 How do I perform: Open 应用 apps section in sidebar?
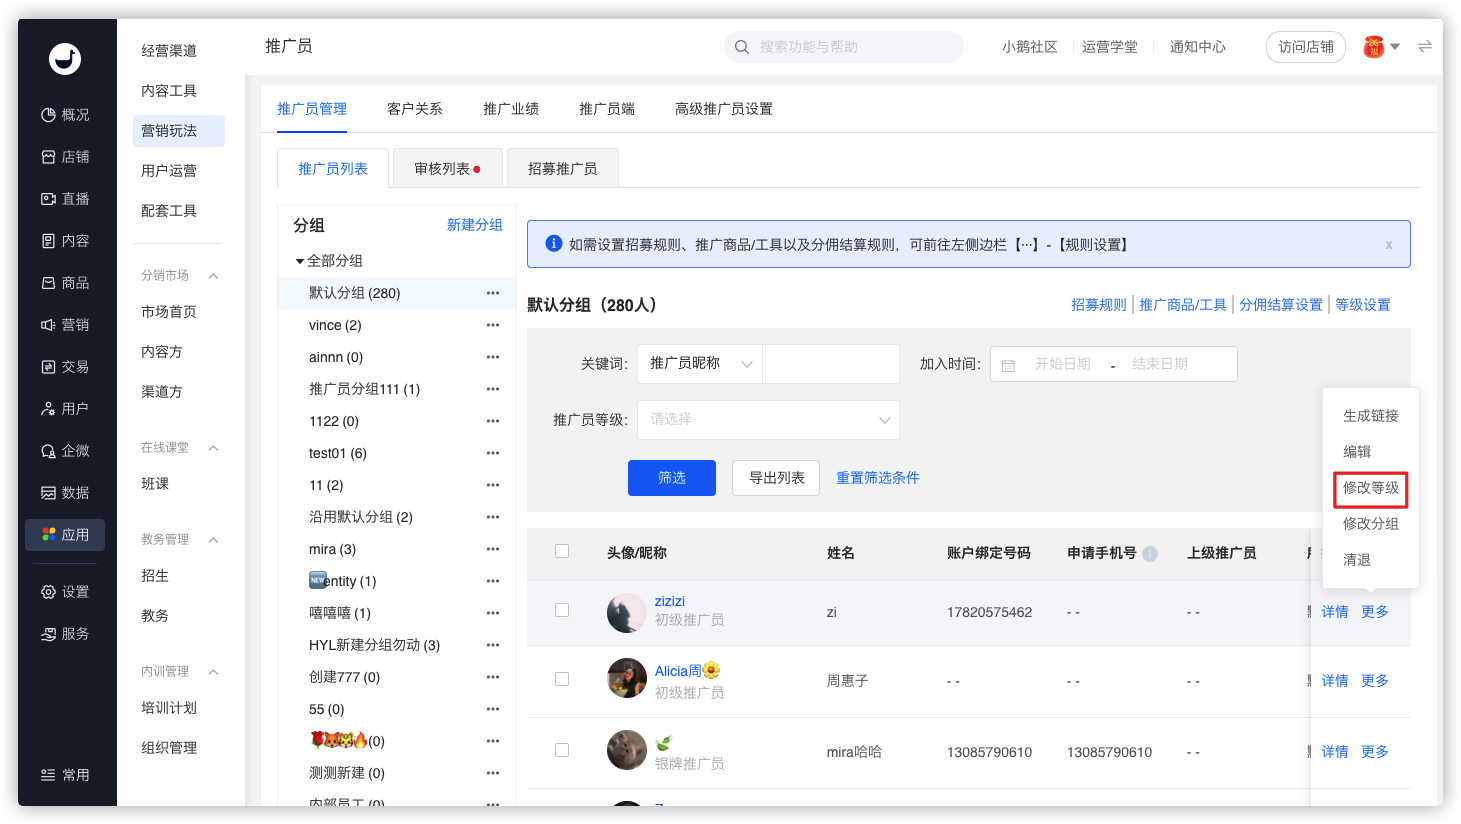tap(65, 535)
